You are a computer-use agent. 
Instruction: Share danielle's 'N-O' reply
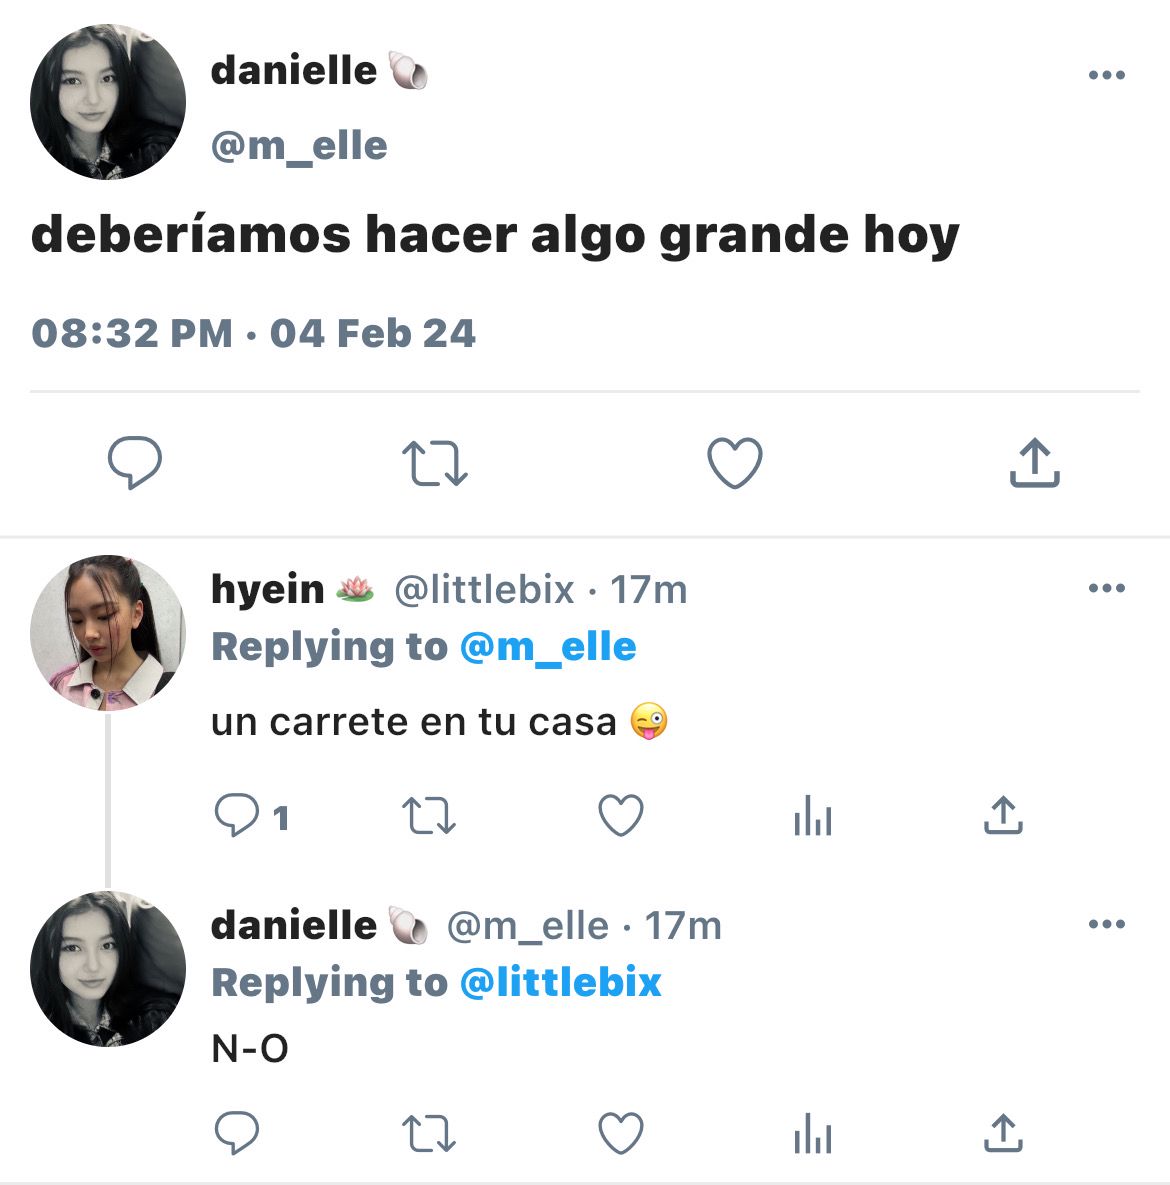click(x=1003, y=1132)
